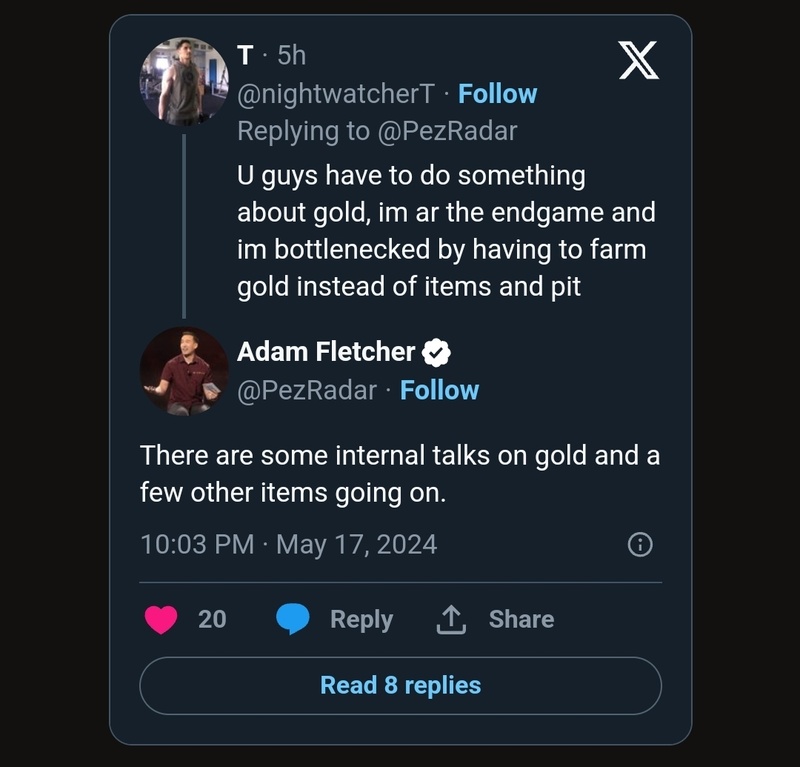This screenshot has height=767, width=800.
Task: Click the "internal talks on gold" tweet text
Action: 400,474
